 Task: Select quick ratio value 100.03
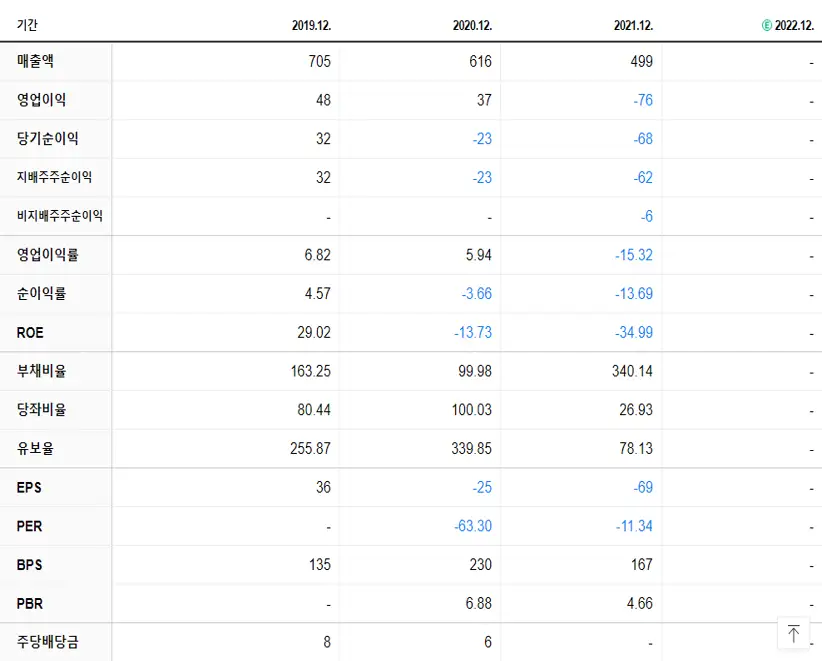coord(472,410)
